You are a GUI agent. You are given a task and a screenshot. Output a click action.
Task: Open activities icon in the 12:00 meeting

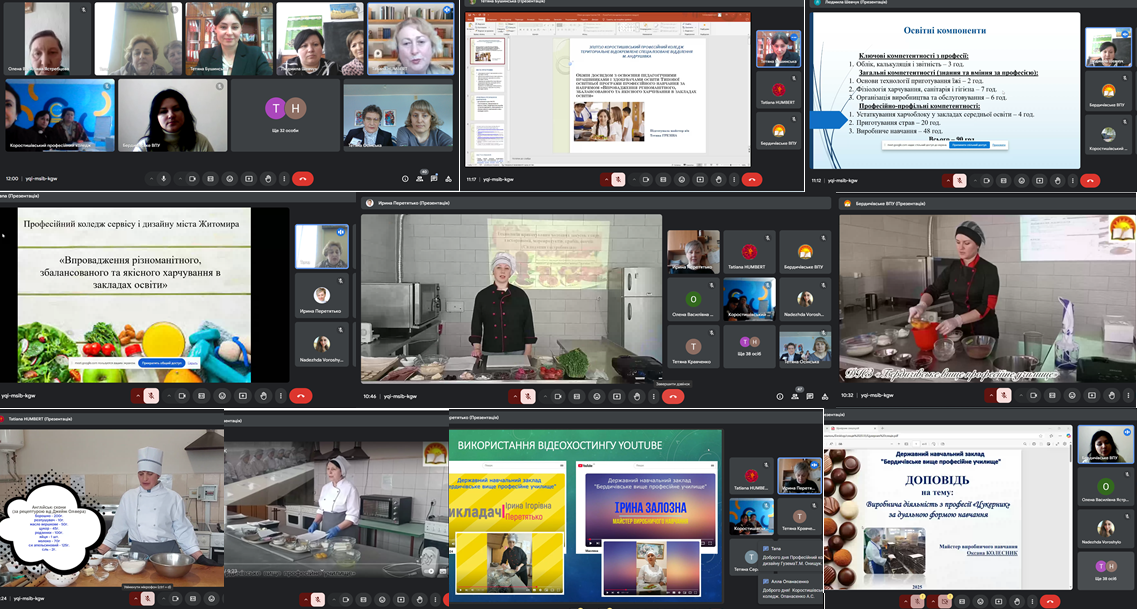coord(449,179)
